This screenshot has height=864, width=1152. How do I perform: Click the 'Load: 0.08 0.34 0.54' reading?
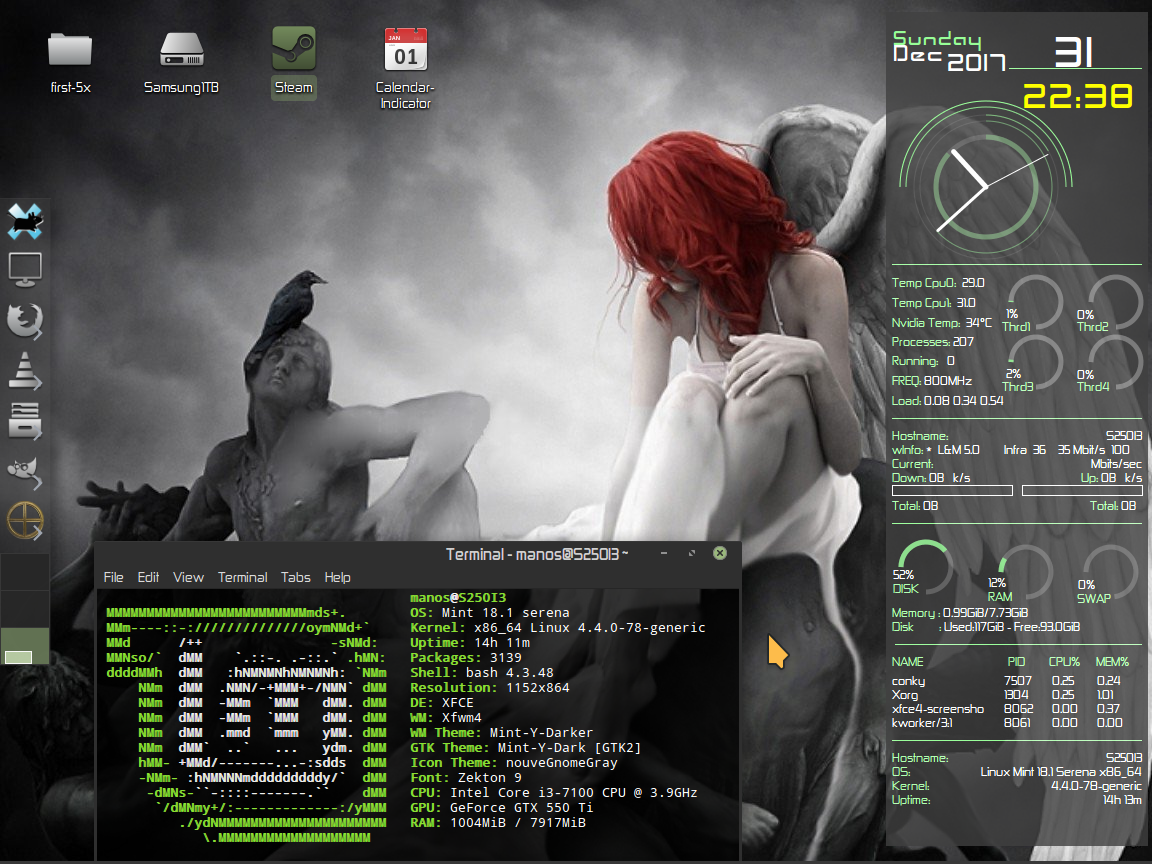[x=947, y=400]
